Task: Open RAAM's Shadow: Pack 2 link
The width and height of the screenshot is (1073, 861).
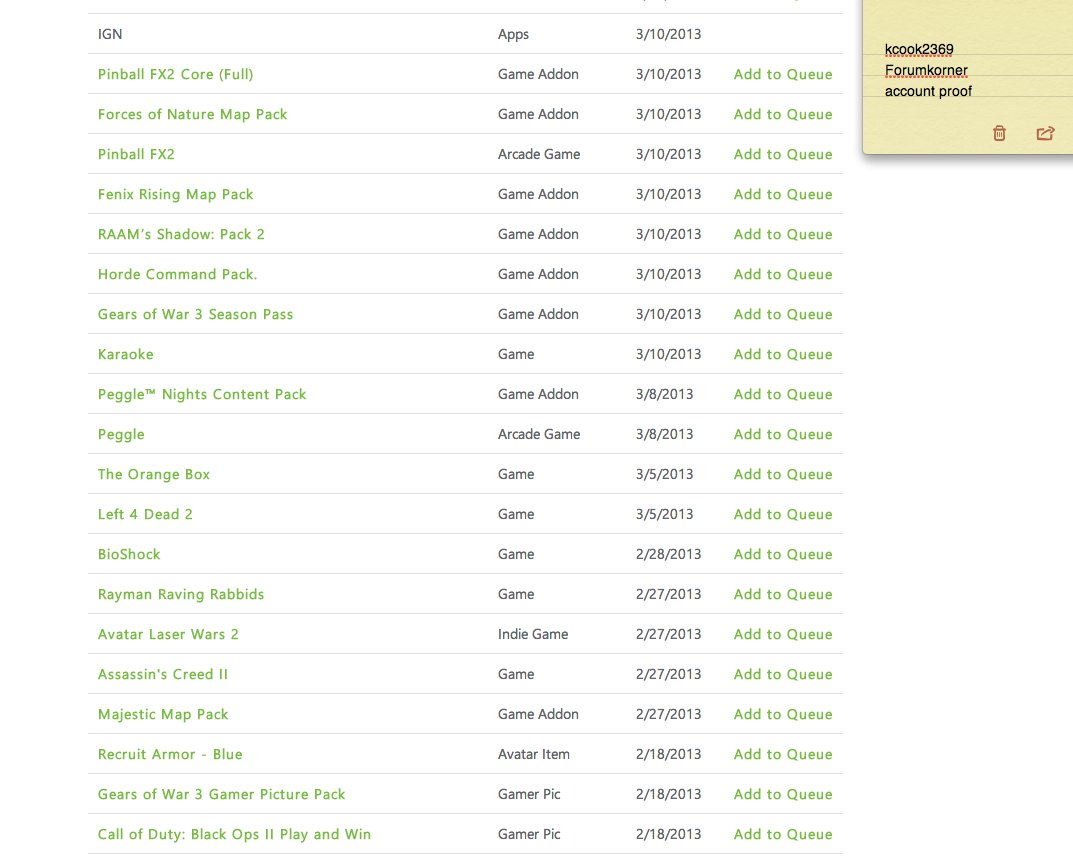Action: tap(181, 234)
